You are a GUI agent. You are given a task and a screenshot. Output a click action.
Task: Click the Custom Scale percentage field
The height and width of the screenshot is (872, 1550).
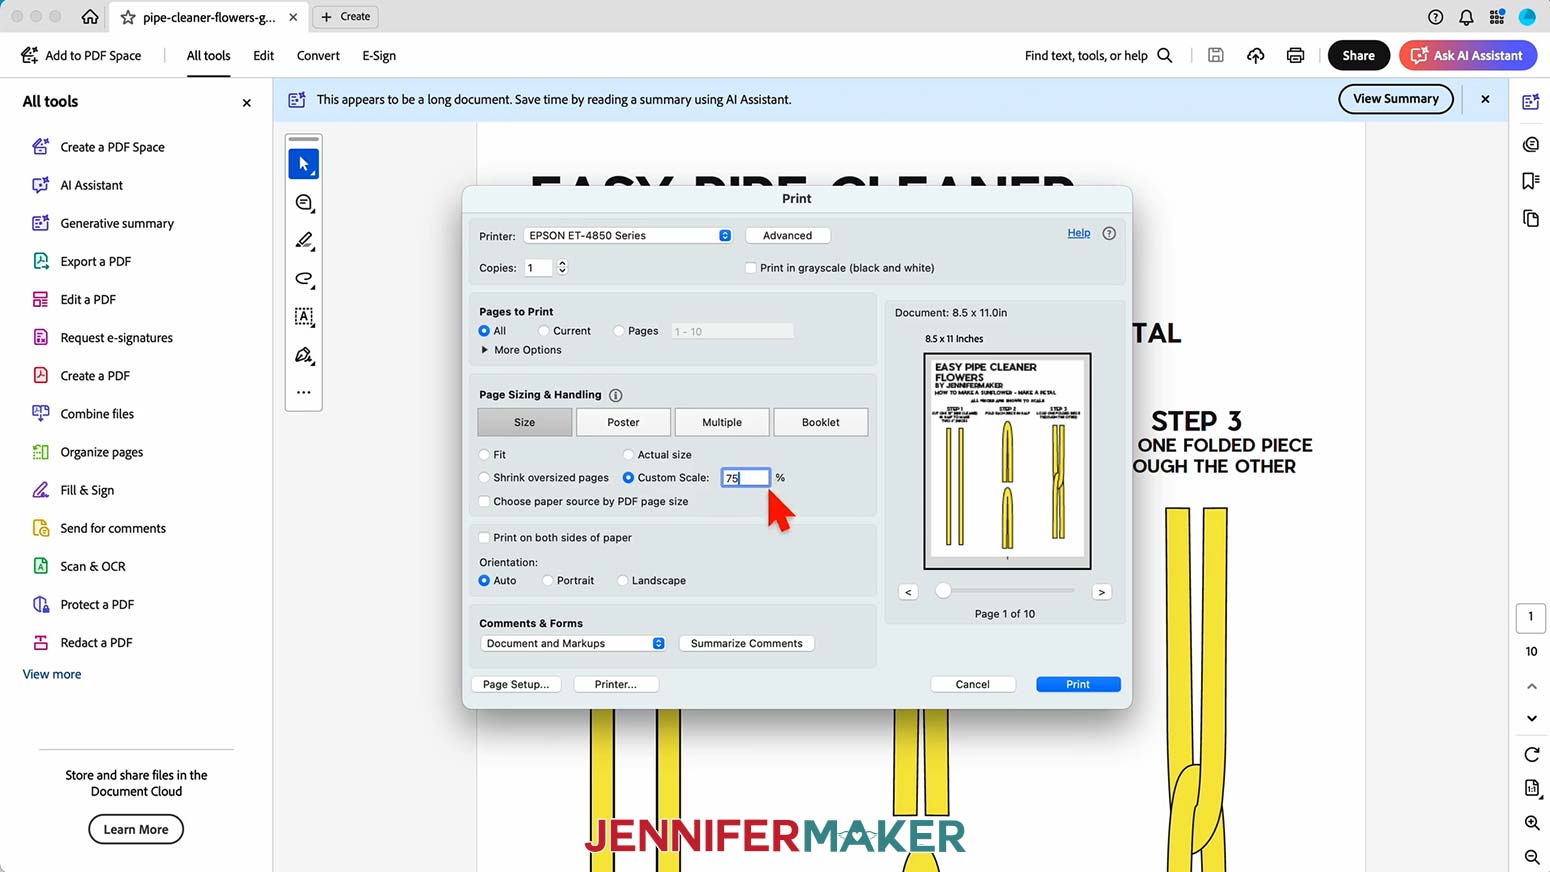click(746, 478)
